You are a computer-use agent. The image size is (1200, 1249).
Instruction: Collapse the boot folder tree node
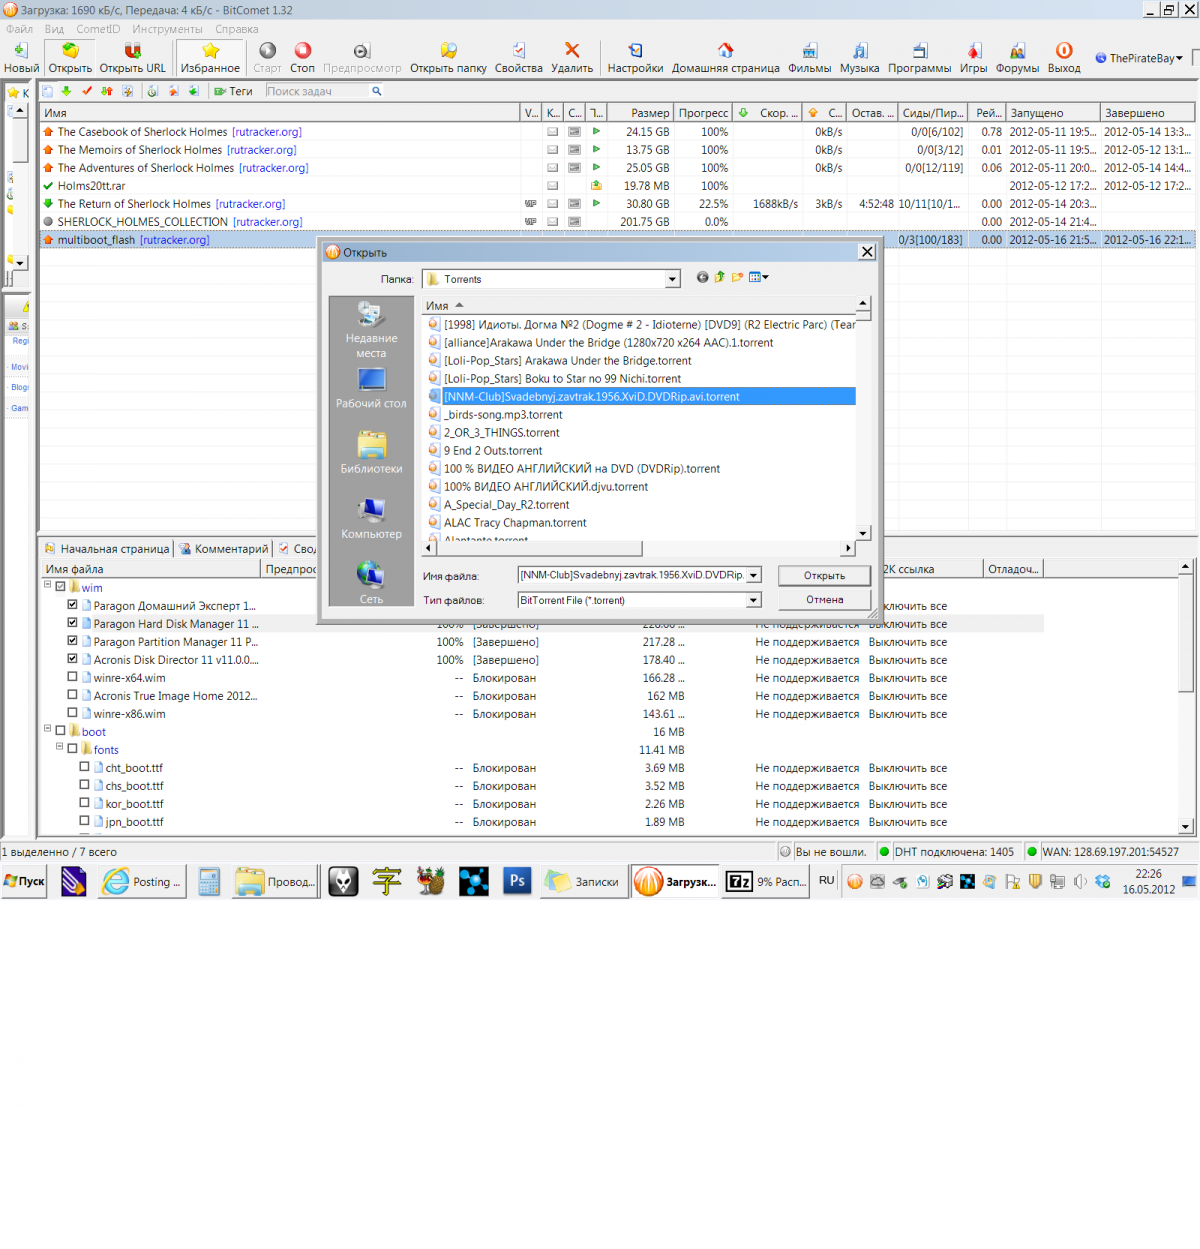pyautogui.click(x=47, y=729)
